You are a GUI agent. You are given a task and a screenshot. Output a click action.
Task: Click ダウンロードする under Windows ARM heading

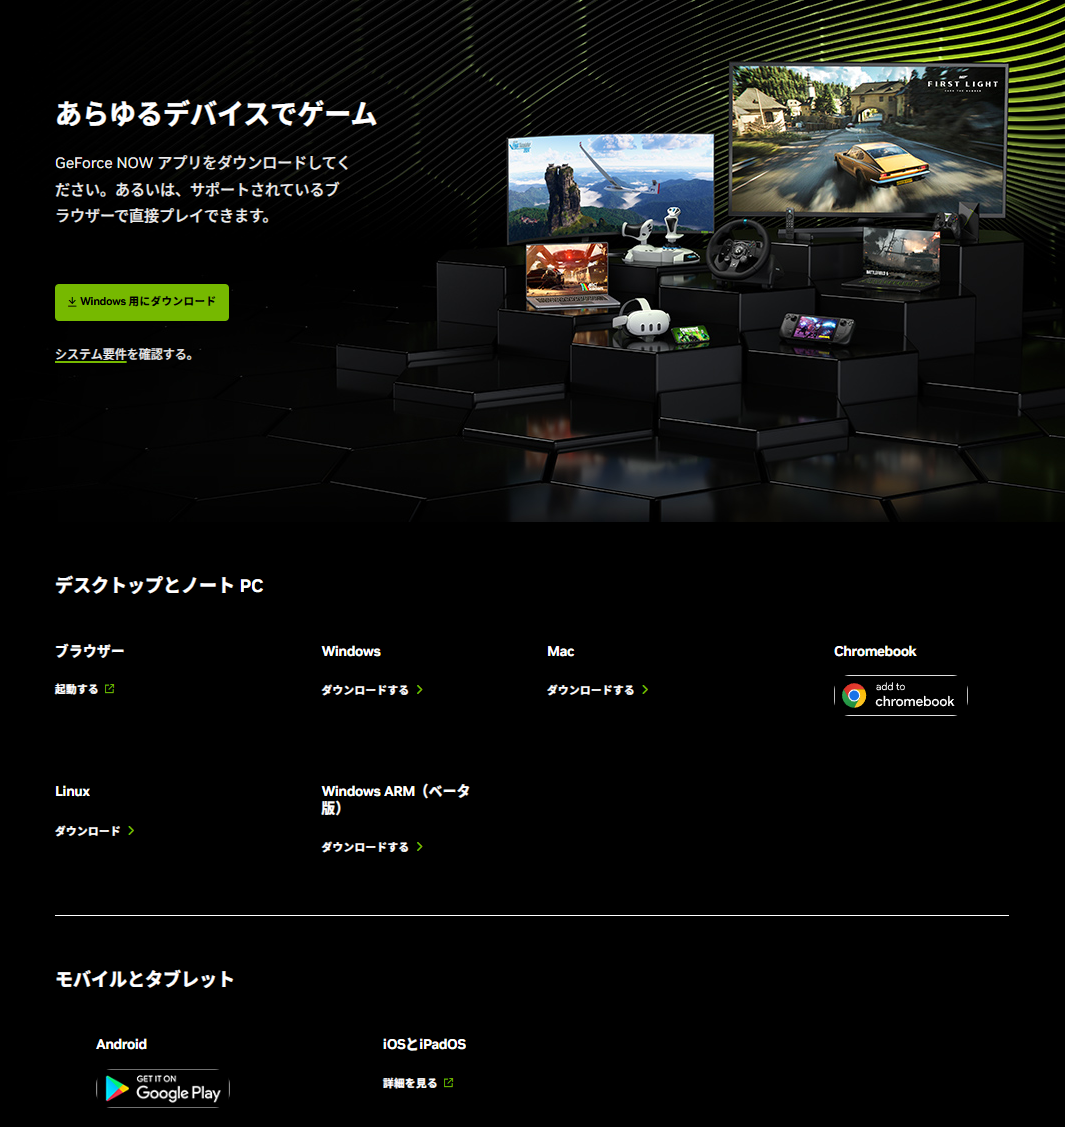click(364, 847)
